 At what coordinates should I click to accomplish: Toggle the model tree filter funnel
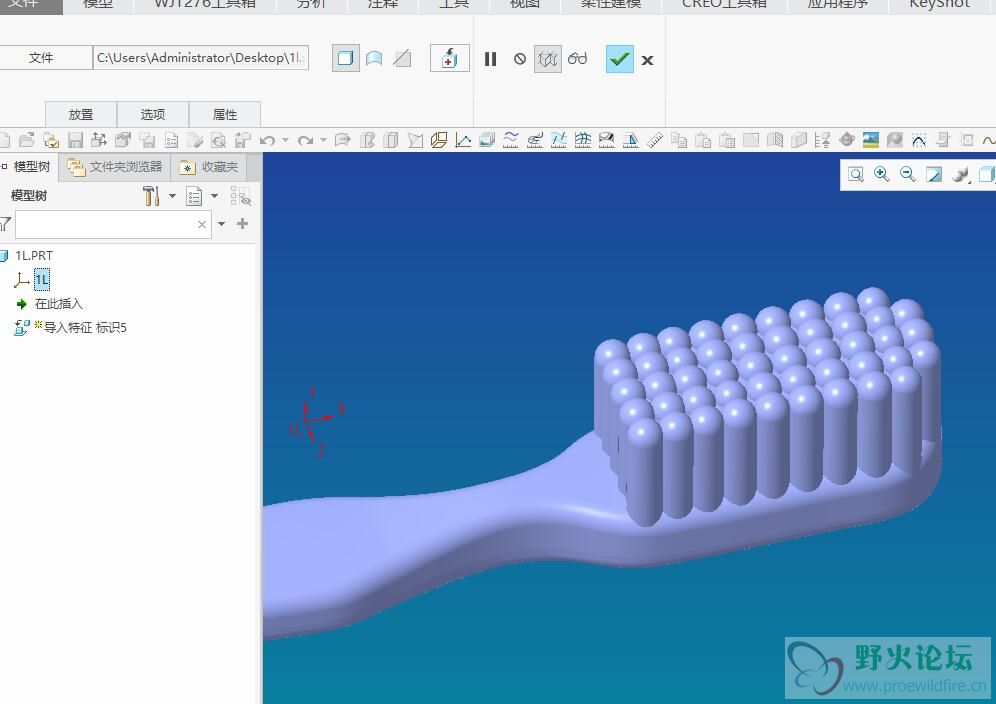[6, 224]
